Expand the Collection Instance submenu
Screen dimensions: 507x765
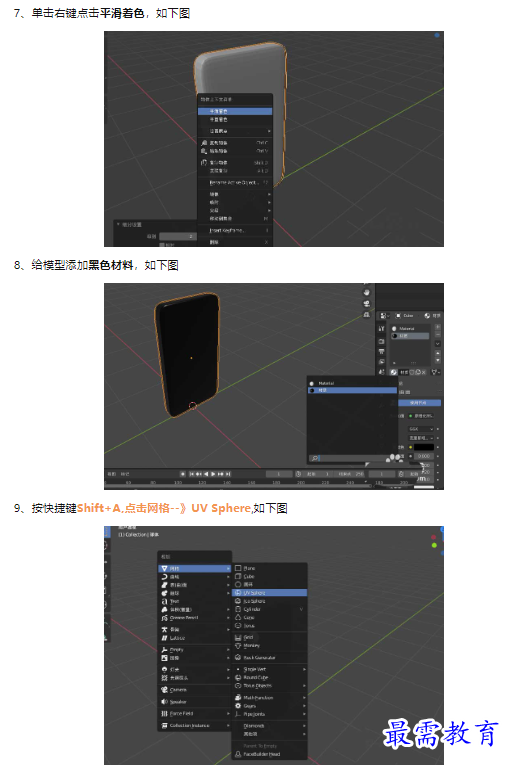pyautogui.click(x=195, y=725)
